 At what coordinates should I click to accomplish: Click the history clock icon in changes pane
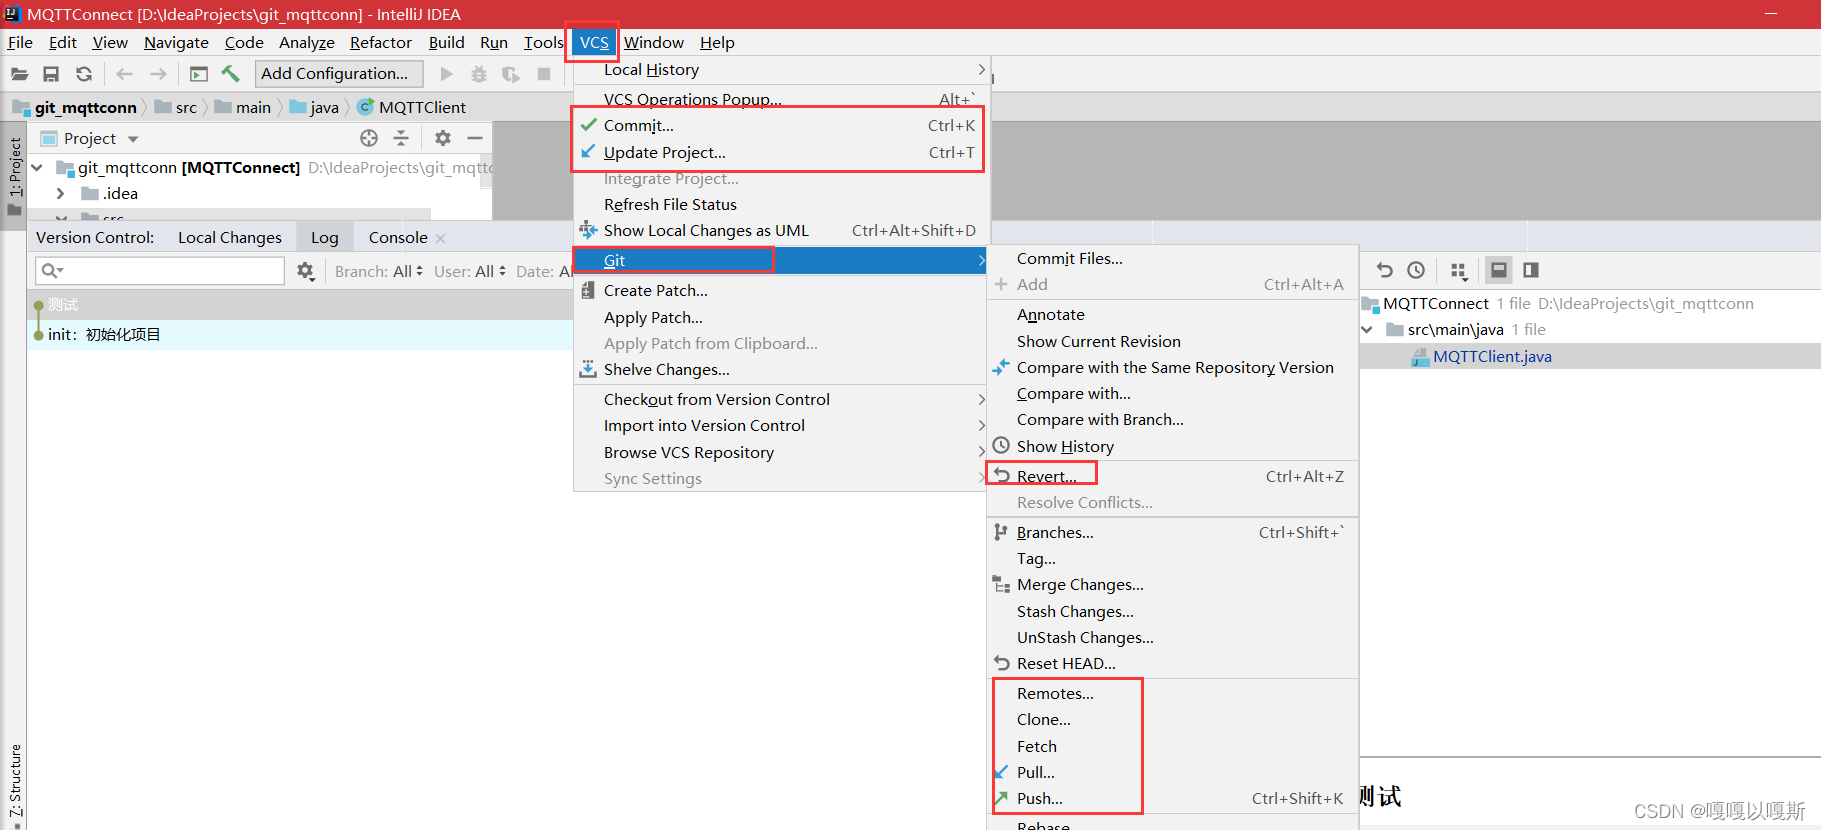1416,270
